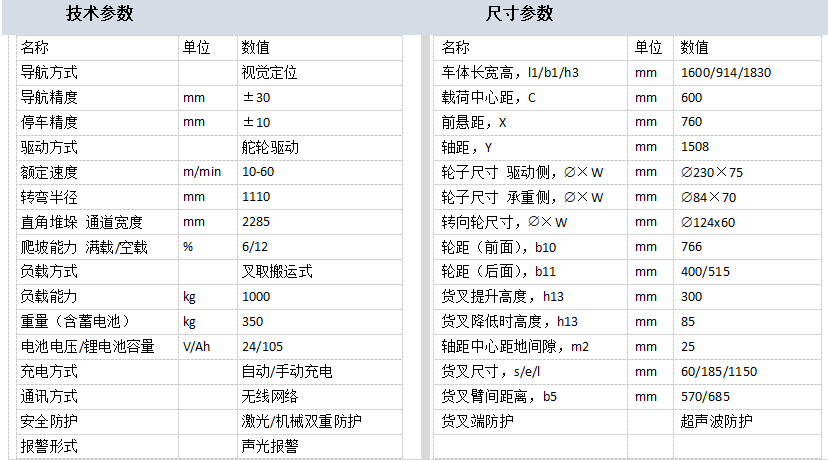Click the 技术参数 table heading
828x460 pixels.
point(100,14)
